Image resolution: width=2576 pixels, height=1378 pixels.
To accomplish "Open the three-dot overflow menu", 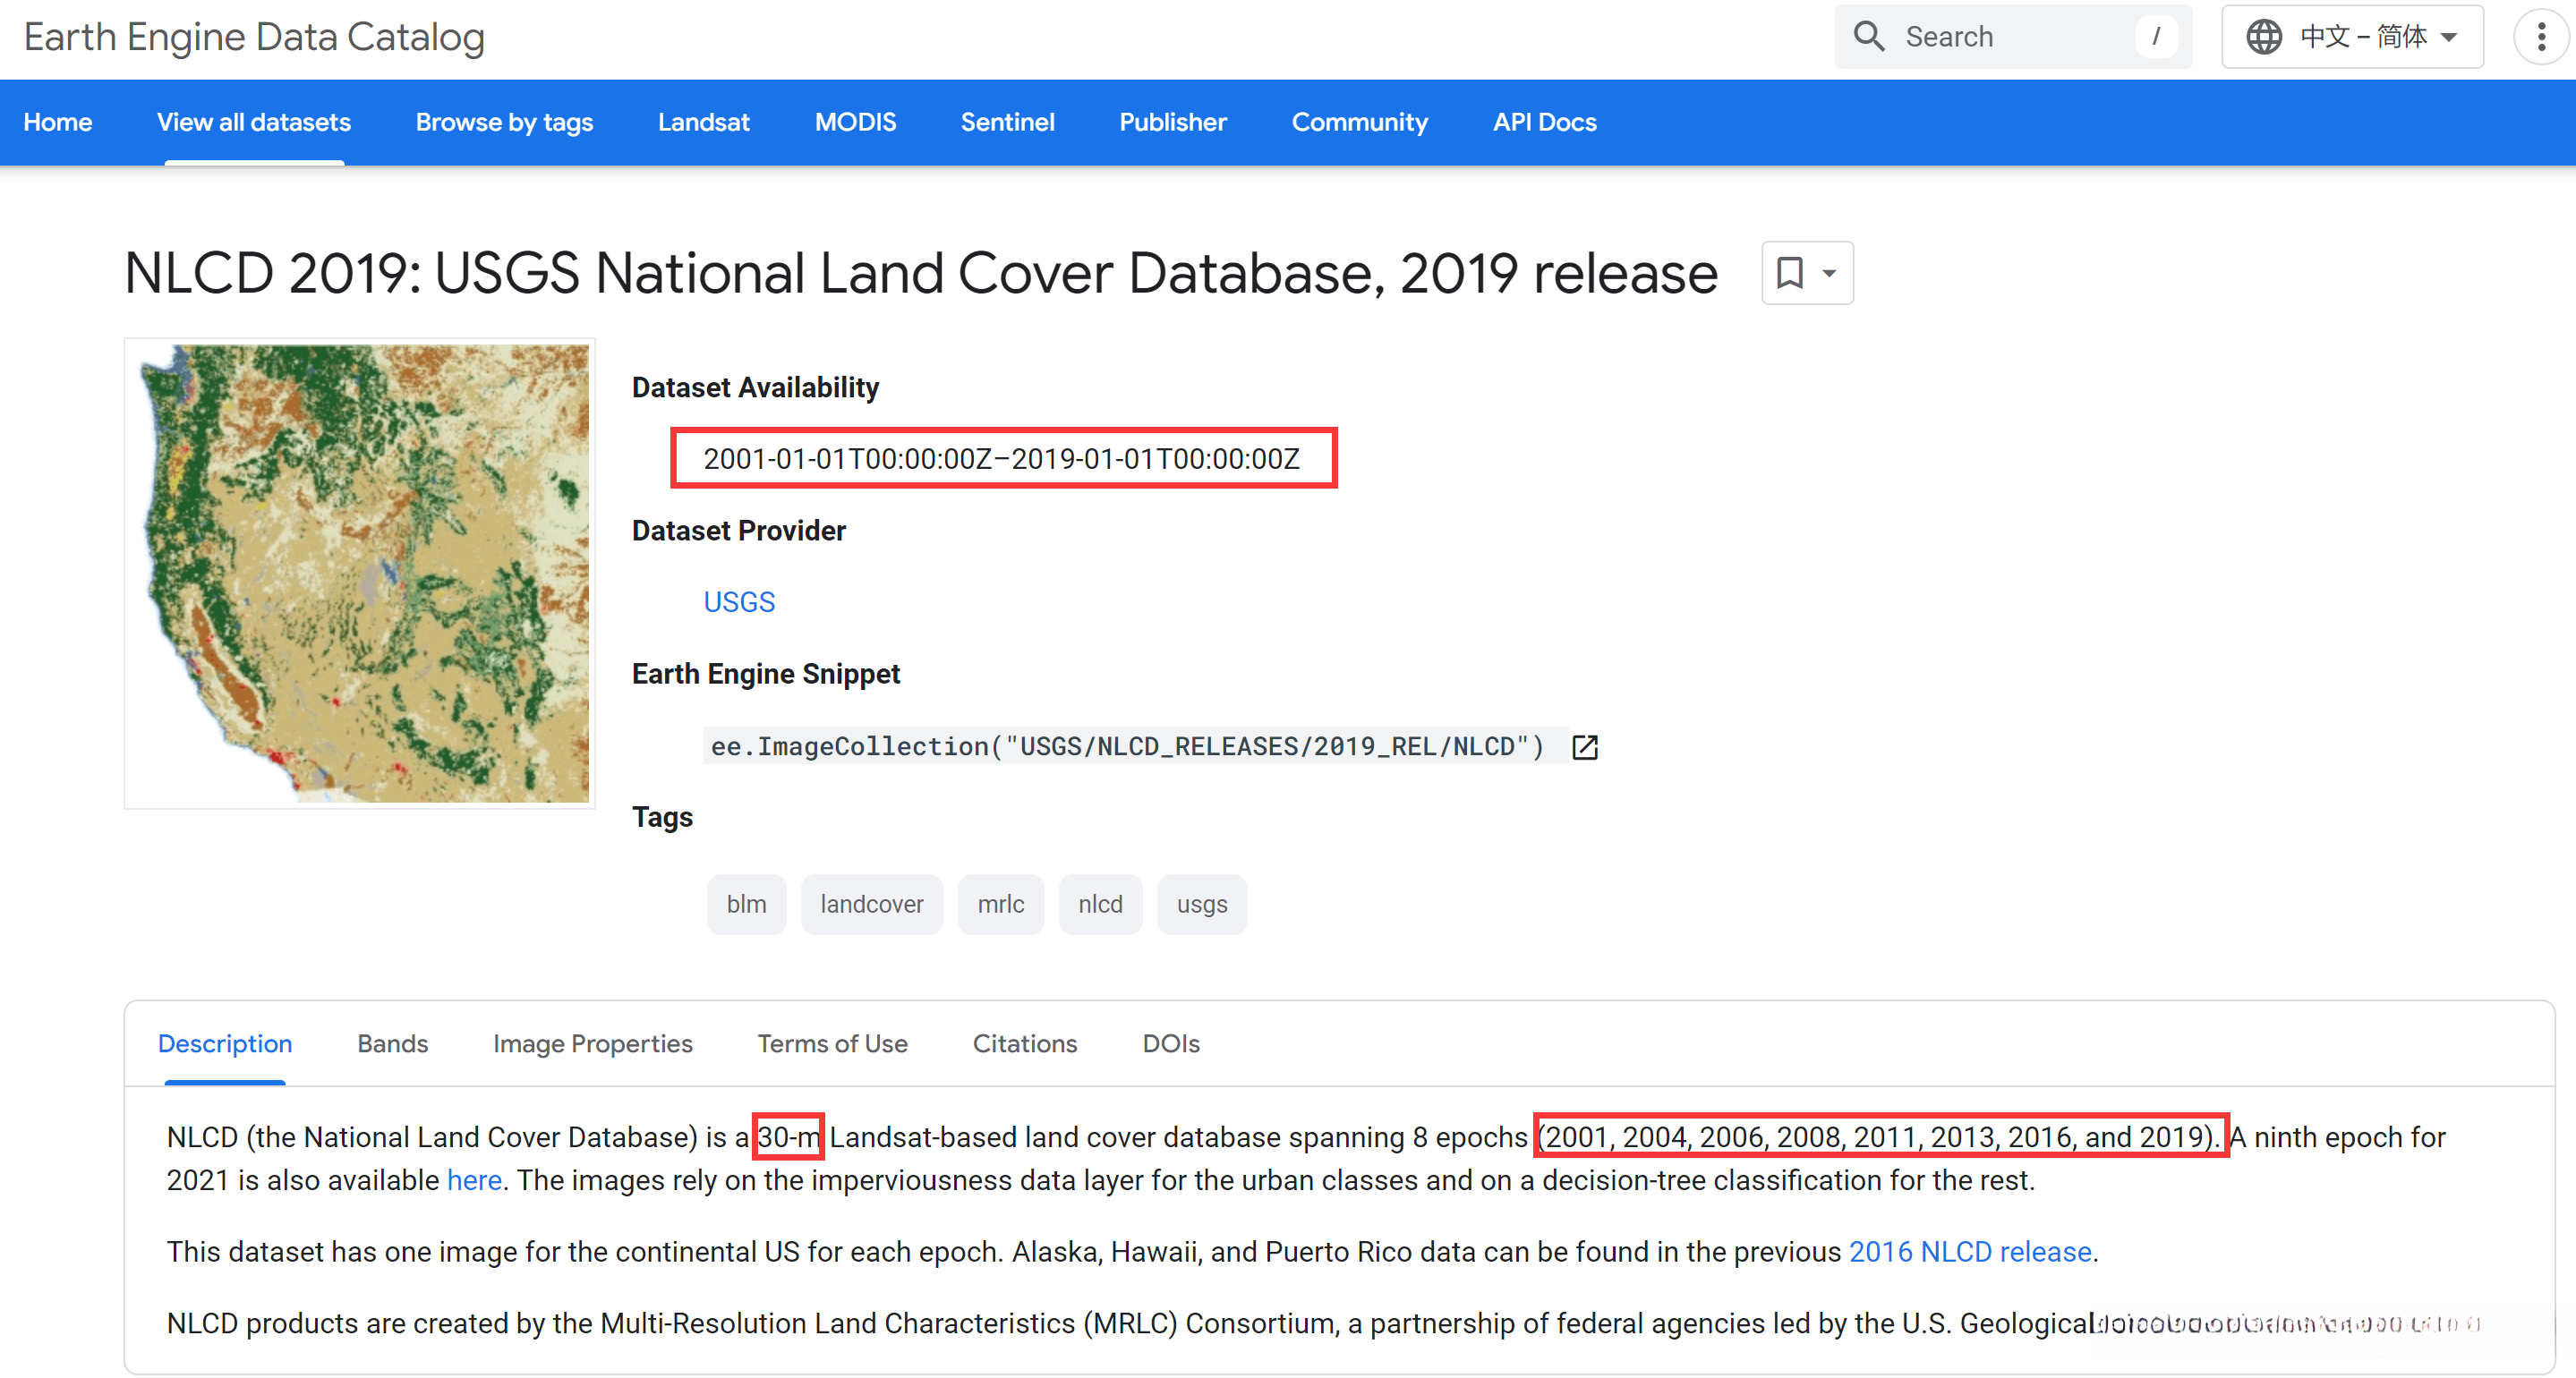I will (x=2540, y=37).
